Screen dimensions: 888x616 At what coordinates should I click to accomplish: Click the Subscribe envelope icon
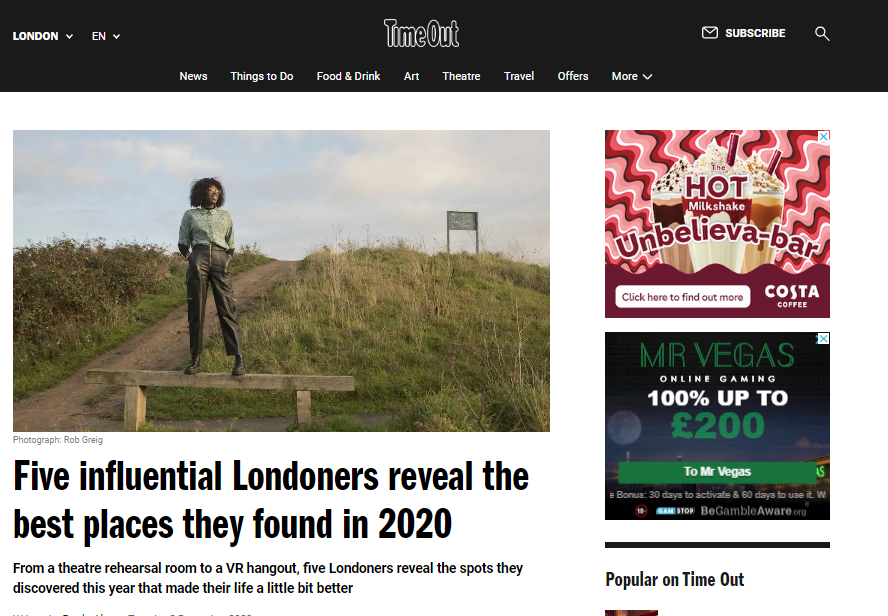coord(710,33)
